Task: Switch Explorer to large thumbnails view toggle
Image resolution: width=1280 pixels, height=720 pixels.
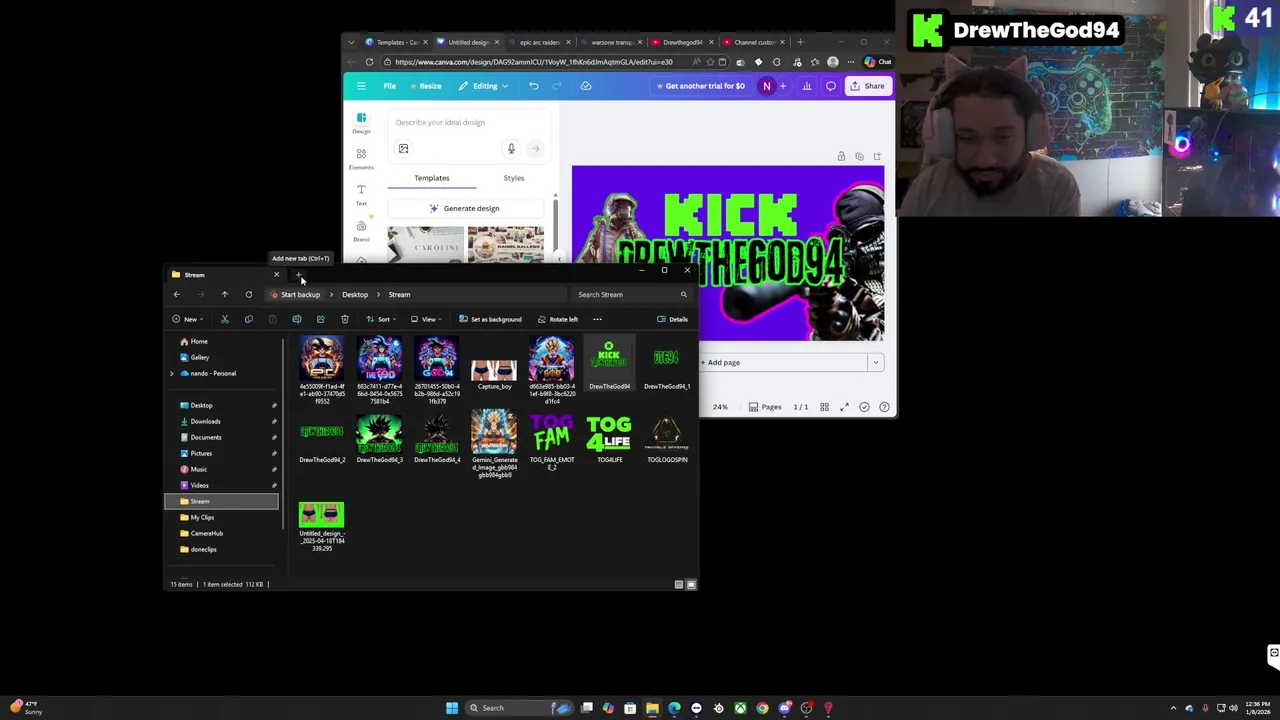Action: pos(691,584)
